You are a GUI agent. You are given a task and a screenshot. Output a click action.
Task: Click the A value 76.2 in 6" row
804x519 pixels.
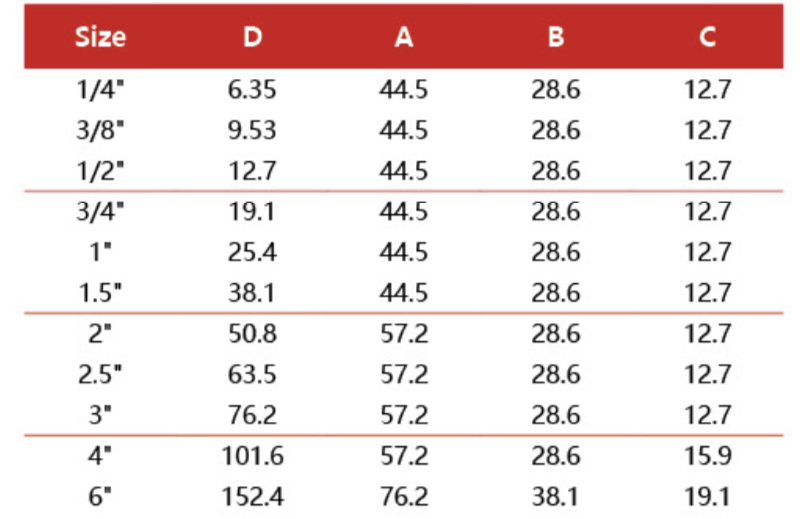(x=403, y=498)
